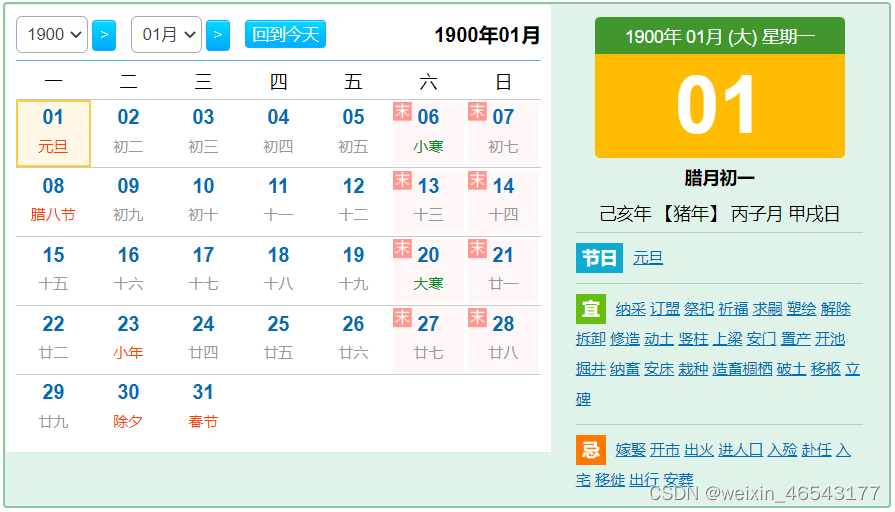The width and height of the screenshot is (895, 512).
Task: Select date 01 元旦
Action: point(53,134)
